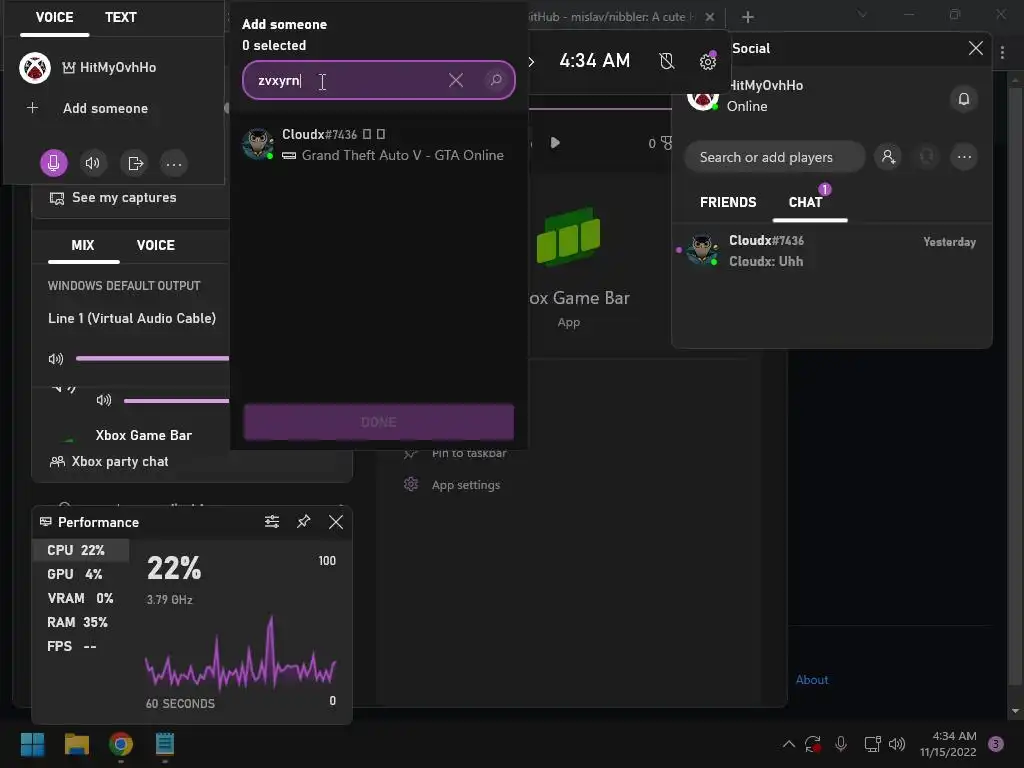Open Performance widget options icon
The width and height of the screenshot is (1024, 768).
(272, 522)
